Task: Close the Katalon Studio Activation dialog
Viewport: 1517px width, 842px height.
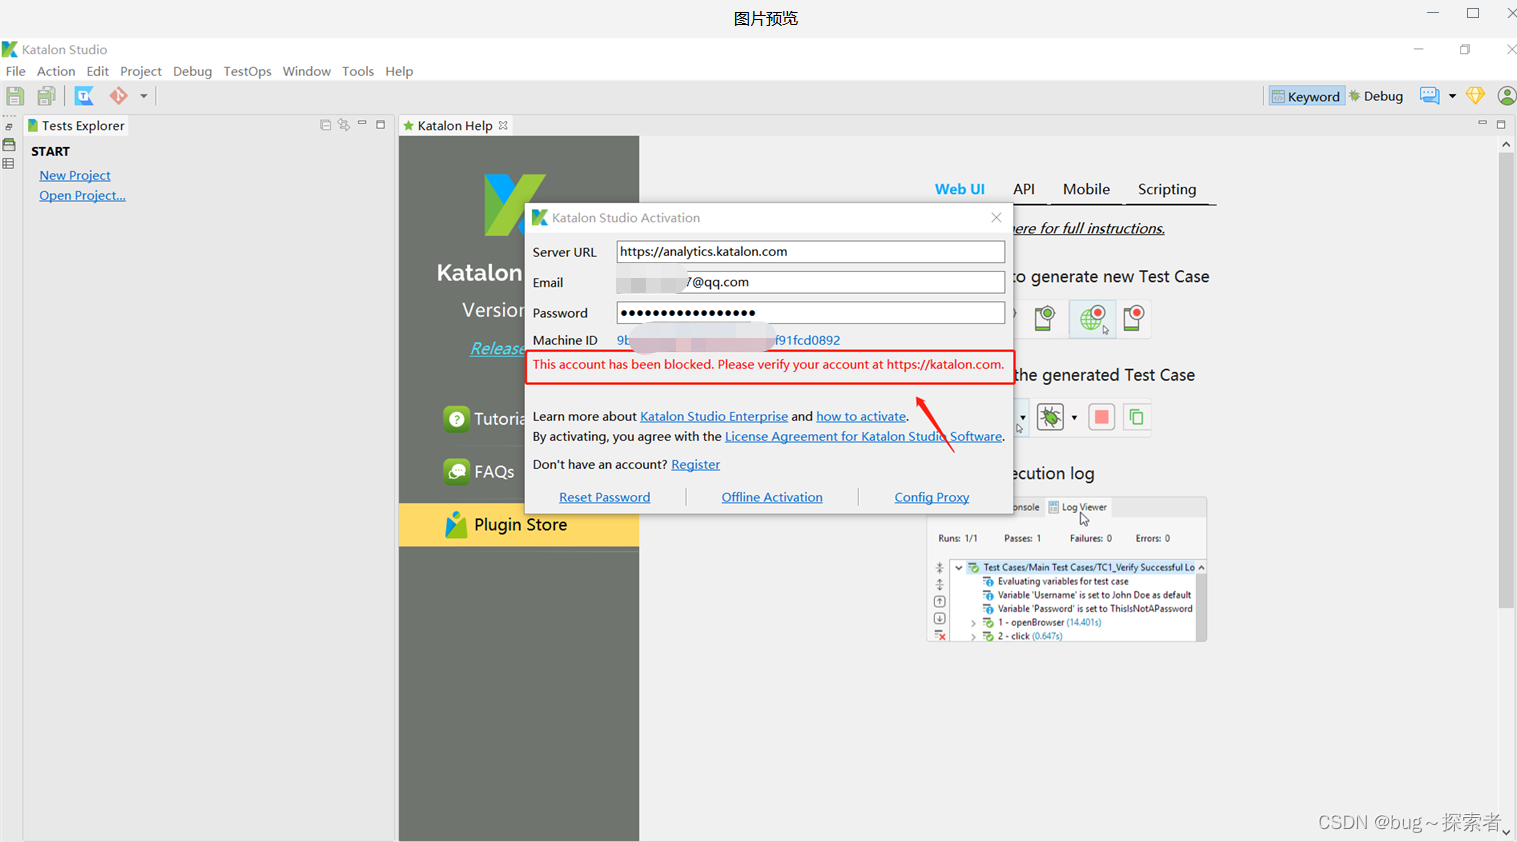Action: (x=996, y=217)
